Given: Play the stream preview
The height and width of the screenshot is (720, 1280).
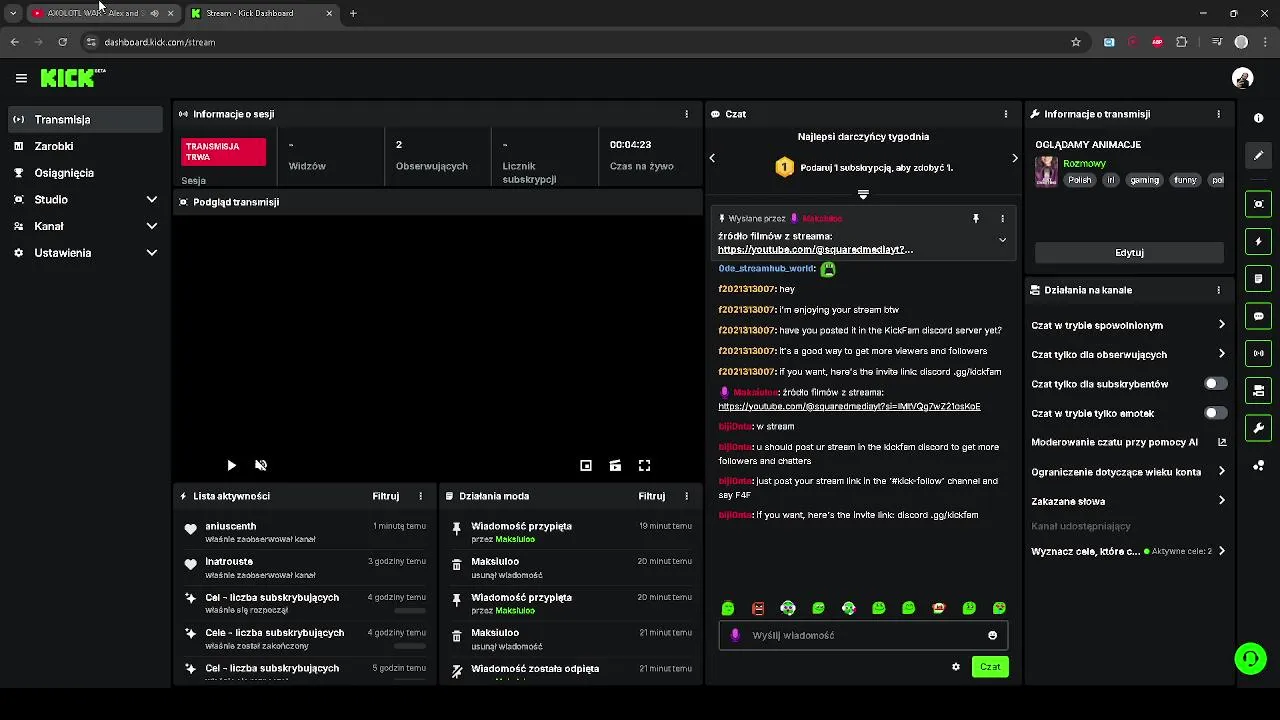Looking at the screenshot, I should (x=231, y=465).
